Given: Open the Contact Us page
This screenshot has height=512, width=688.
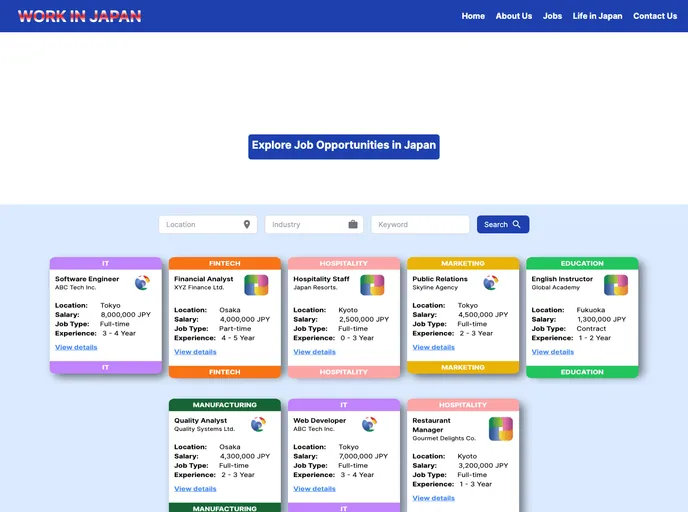Looking at the screenshot, I should click(x=655, y=16).
